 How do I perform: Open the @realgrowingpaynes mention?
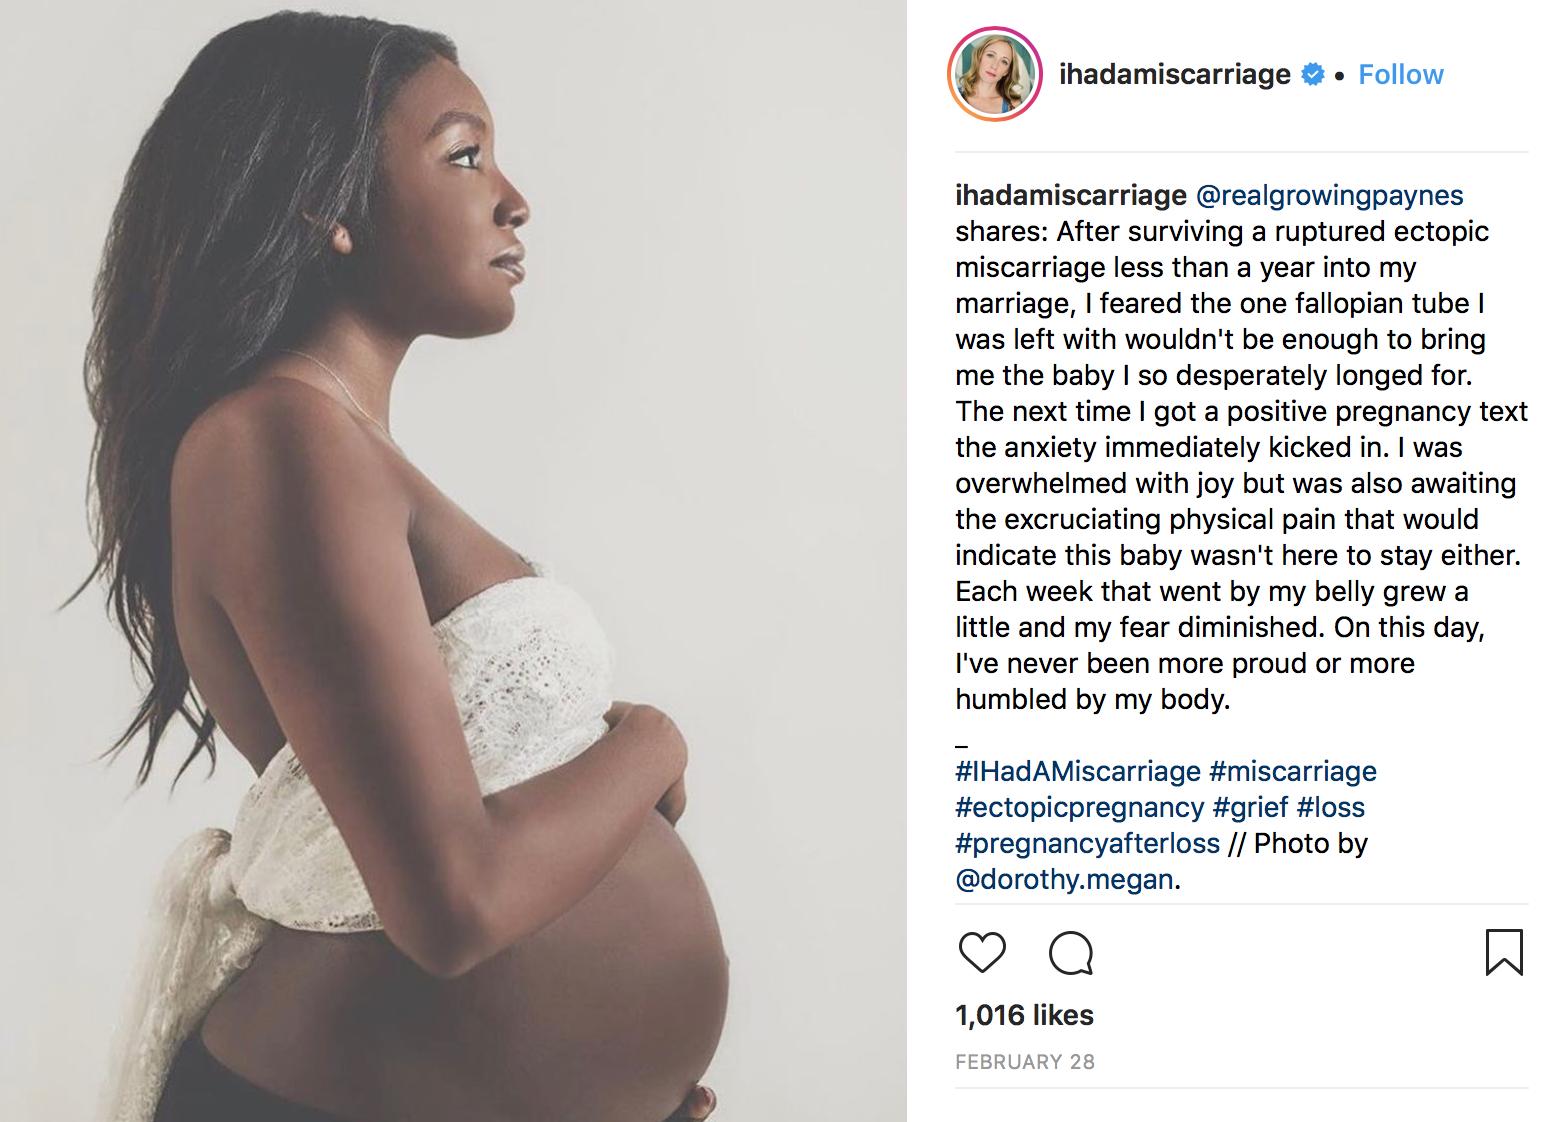tap(1329, 196)
